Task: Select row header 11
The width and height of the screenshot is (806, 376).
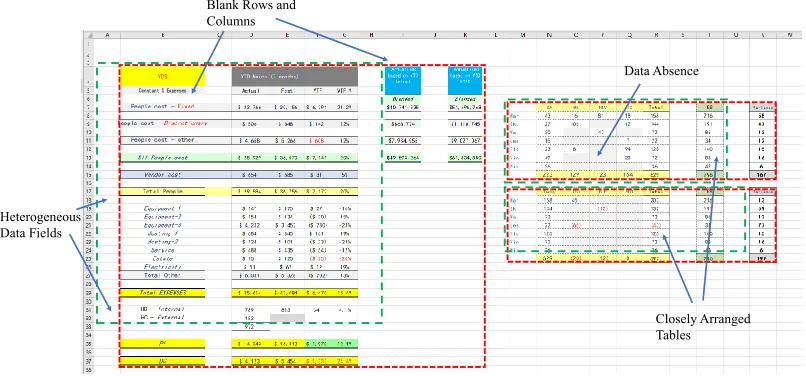Action: pyautogui.click(x=88, y=140)
